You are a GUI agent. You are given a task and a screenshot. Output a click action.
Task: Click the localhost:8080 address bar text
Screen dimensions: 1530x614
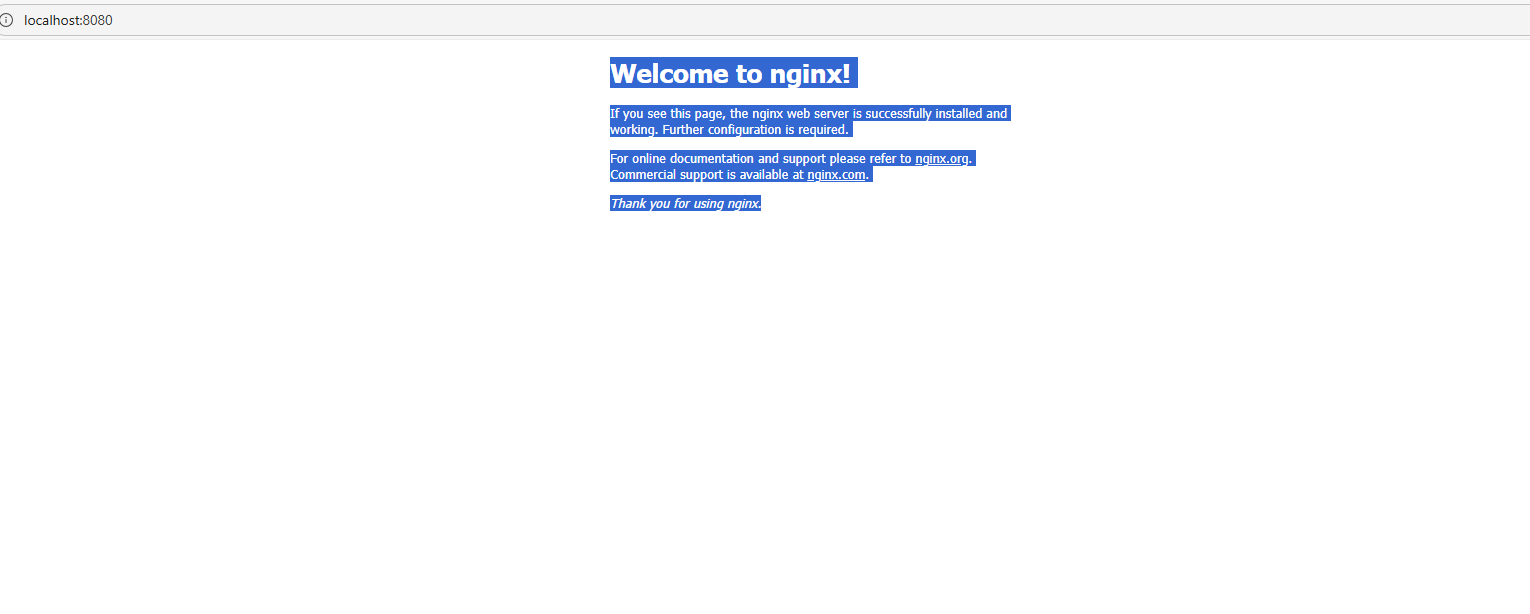(x=68, y=20)
